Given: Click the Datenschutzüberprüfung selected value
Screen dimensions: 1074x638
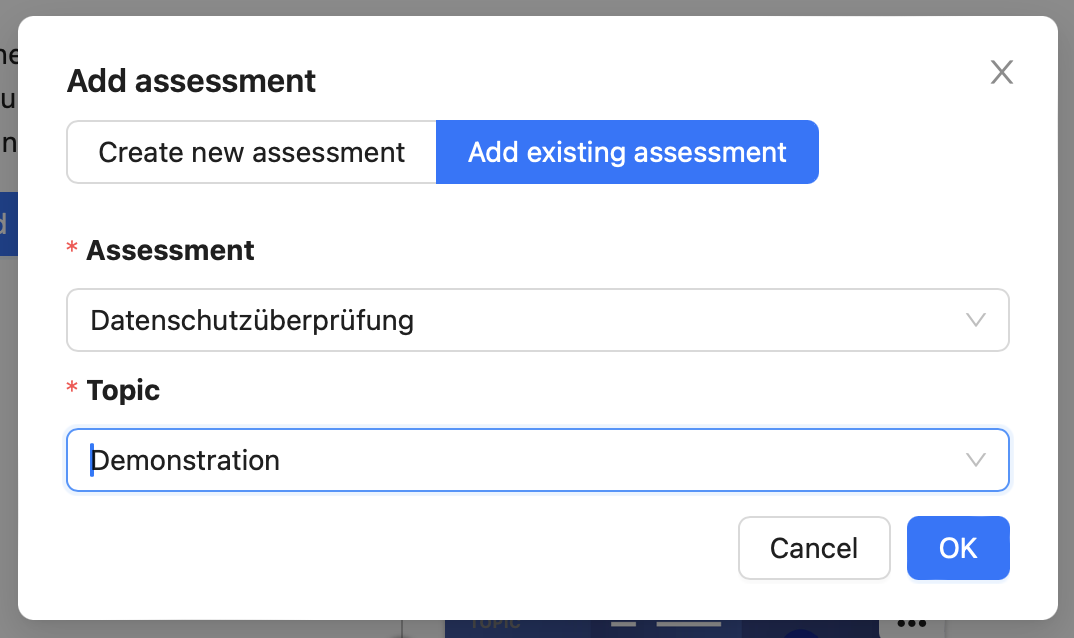Looking at the screenshot, I should pyautogui.click(x=252, y=321).
